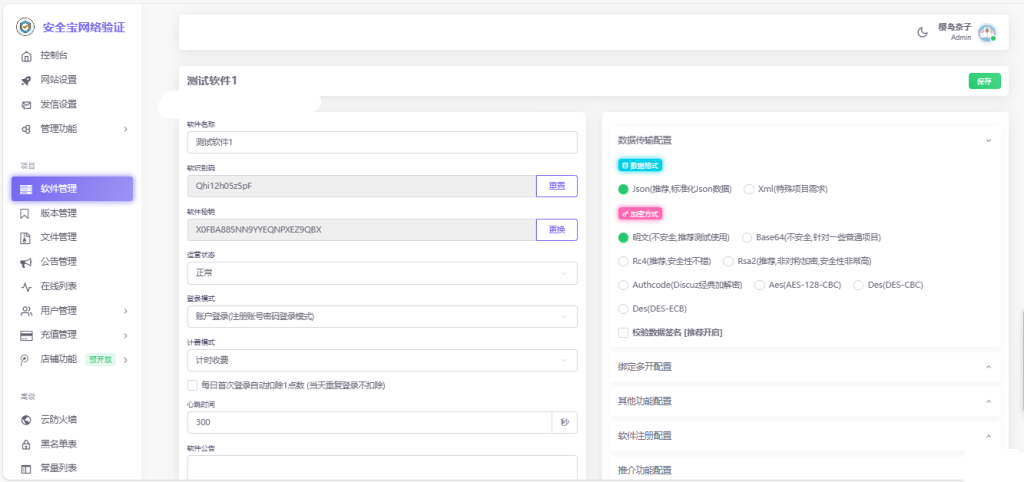This screenshot has height=482, width=1024.
Task: Click the 软件识别码 field Qhi12h05z5pF
Action: (x=362, y=186)
